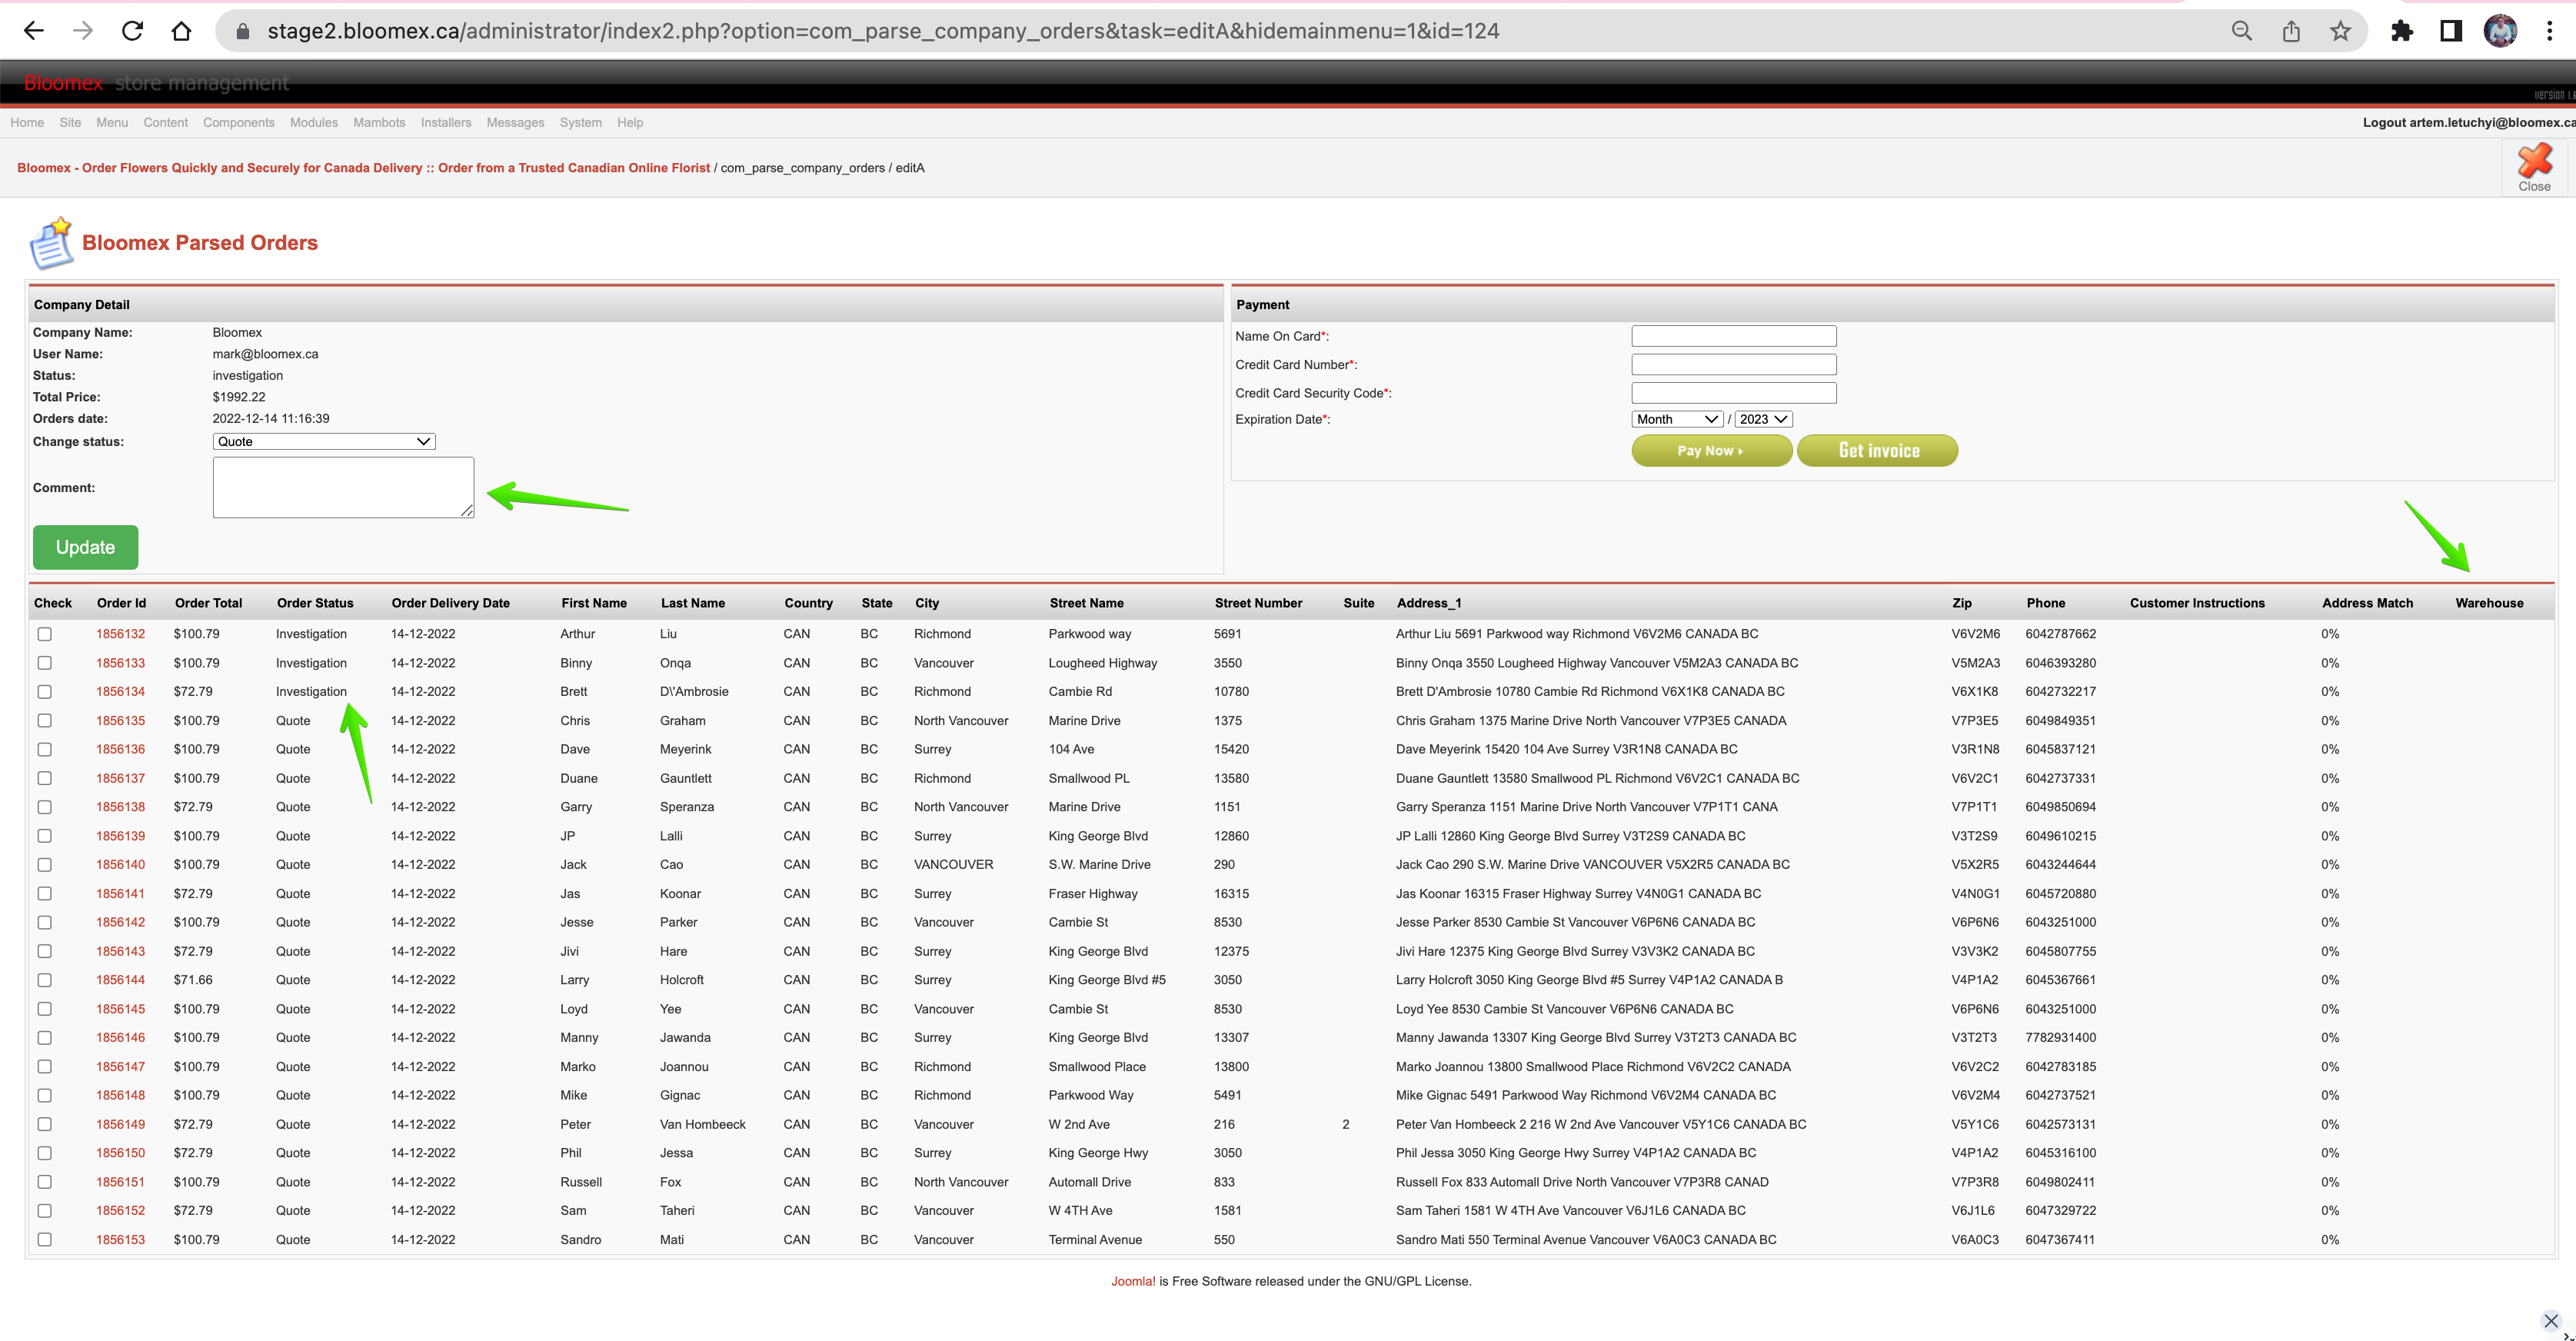The width and height of the screenshot is (2576, 1341).
Task: Click Total Price value $1992.22
Action: [239, 397]
